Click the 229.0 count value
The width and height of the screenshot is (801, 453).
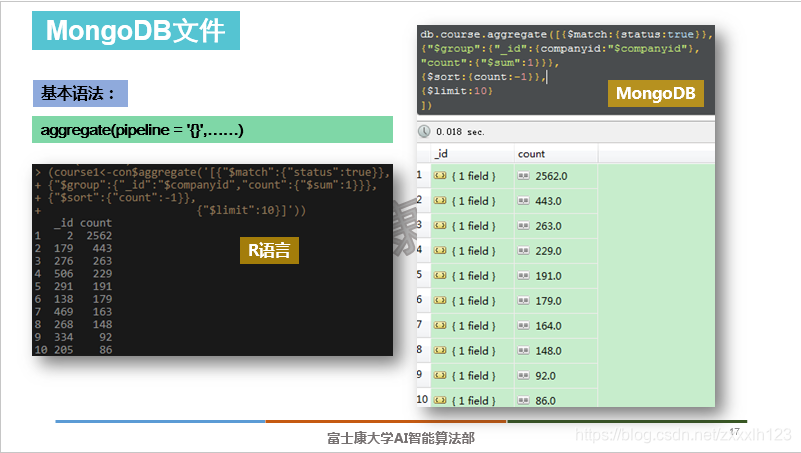point(548,251)
